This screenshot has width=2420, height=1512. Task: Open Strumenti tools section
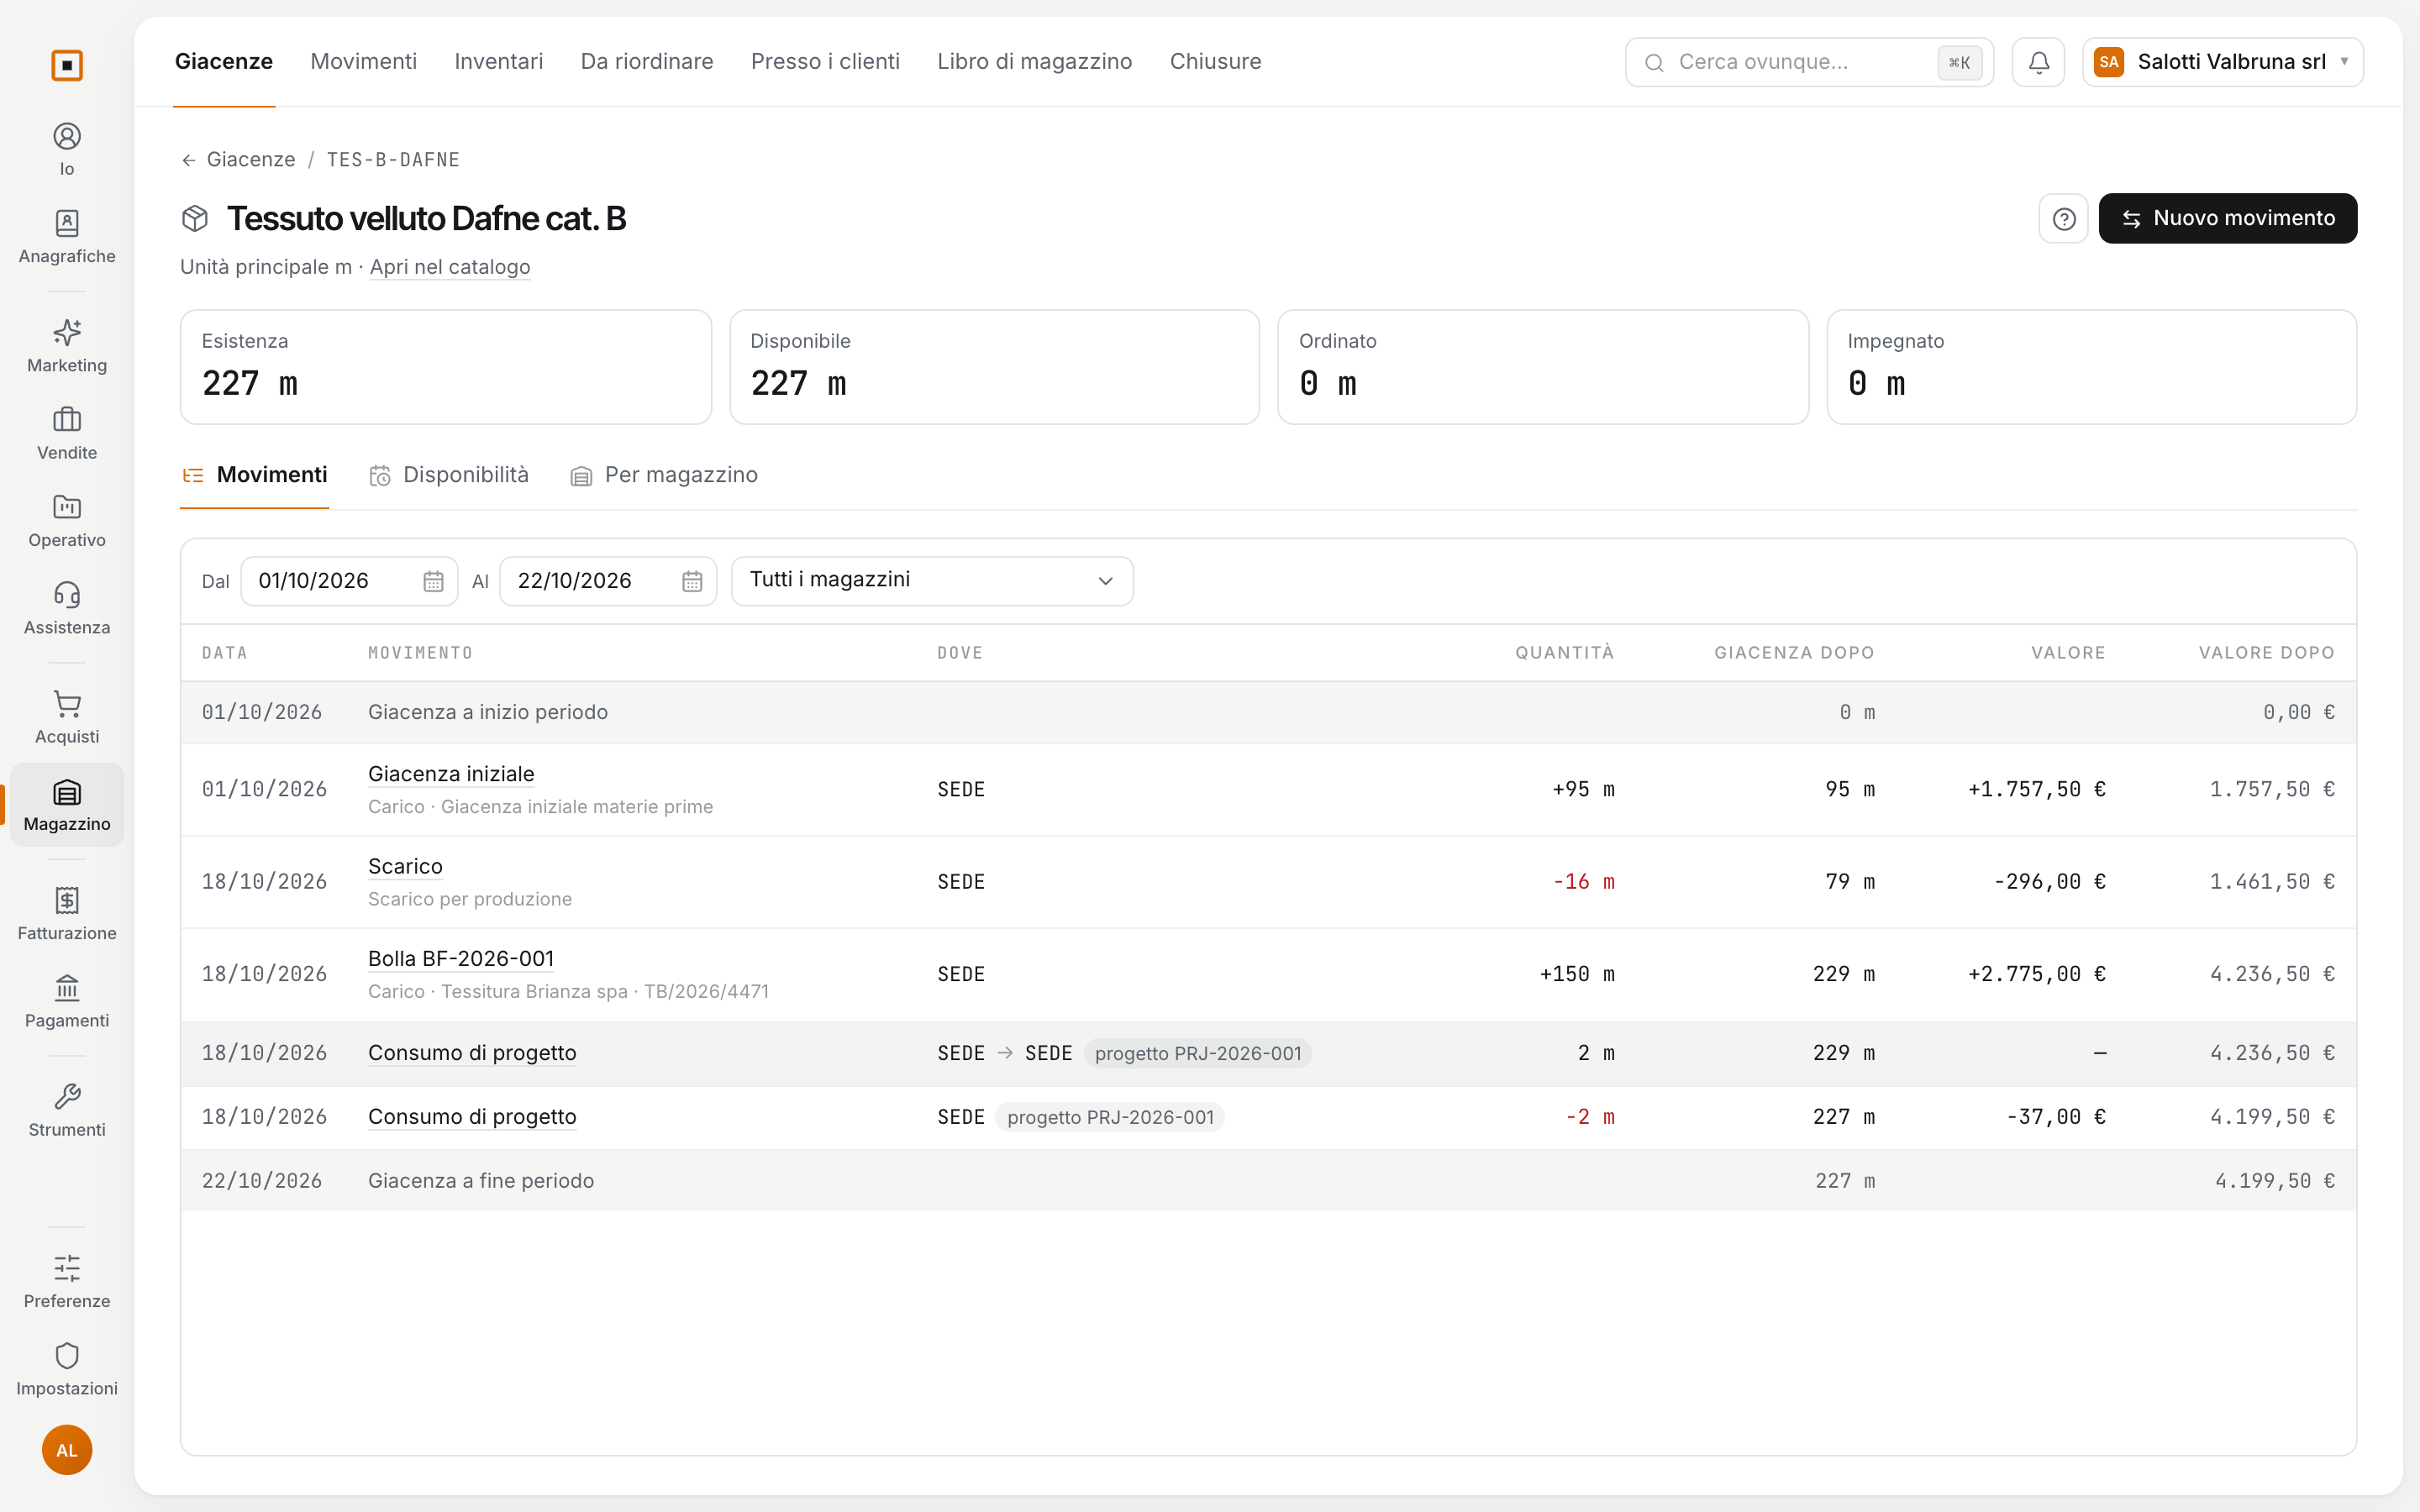click(67, 1110)
